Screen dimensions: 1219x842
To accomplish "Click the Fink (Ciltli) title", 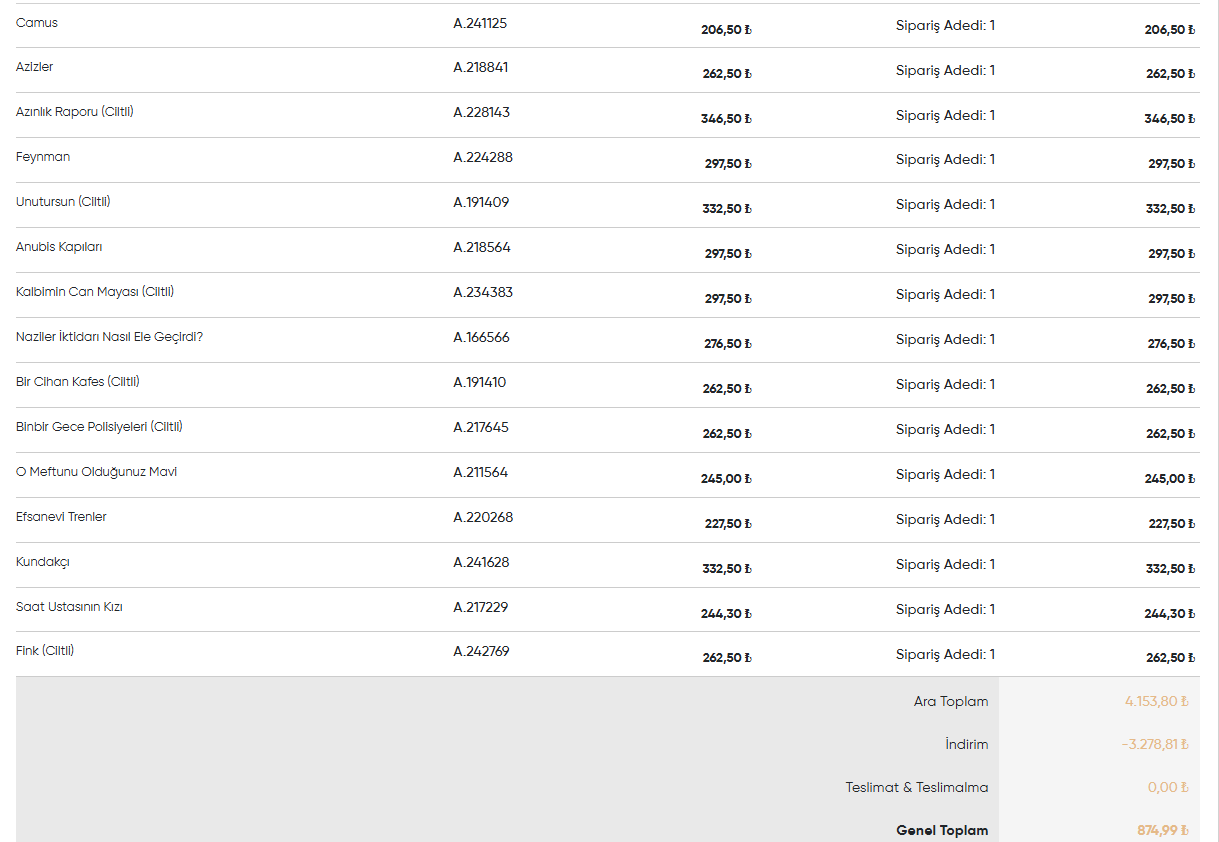I will coord(45,651).
